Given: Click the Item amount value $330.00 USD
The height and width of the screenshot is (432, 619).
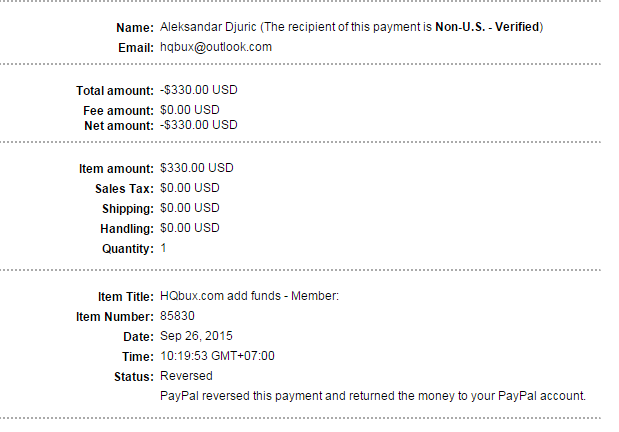Looking at the screenshot, I should coord(197,168).
